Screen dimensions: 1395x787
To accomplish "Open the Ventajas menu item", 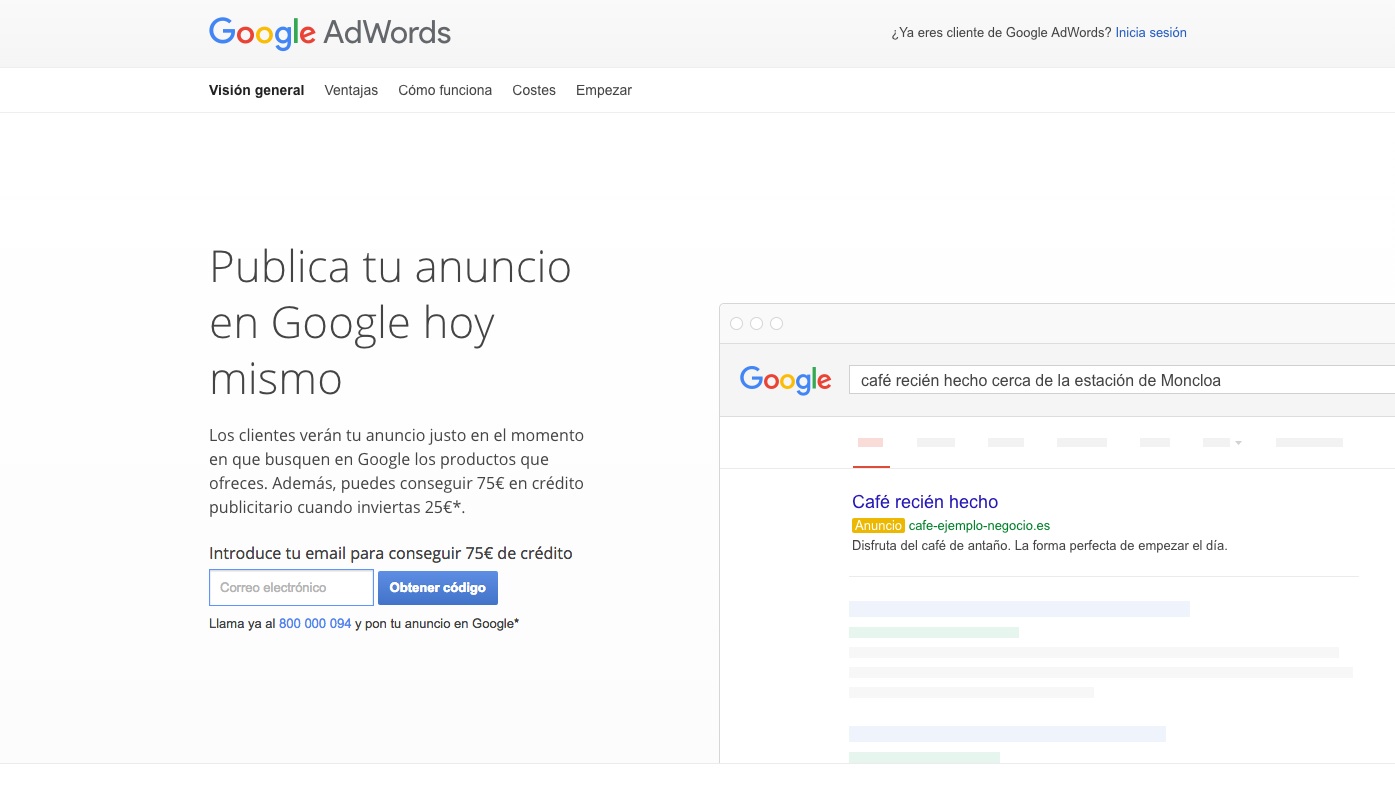I will pyautogui.click(x=351, y=90).
